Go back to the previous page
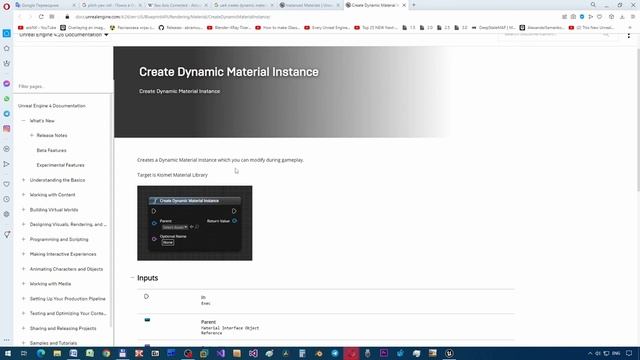 (19, 17)
